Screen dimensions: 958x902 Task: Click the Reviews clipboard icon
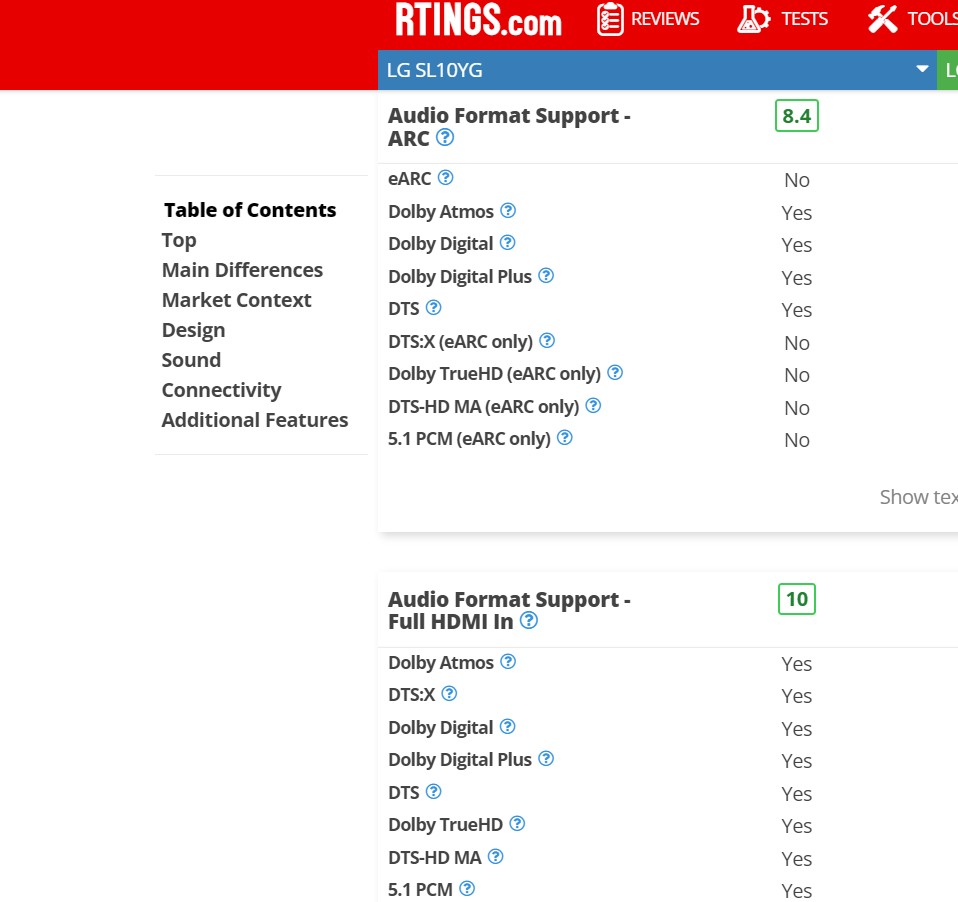point(610,19)
